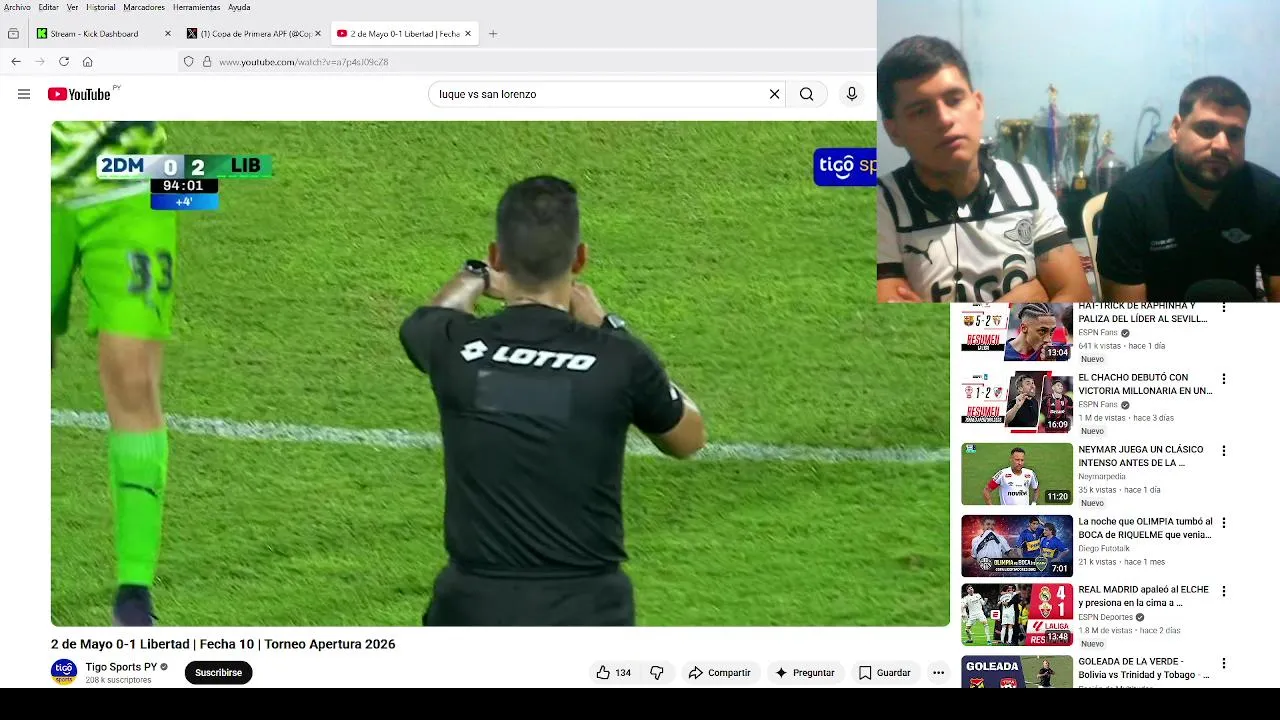Click the Suscribirse button
Screen dimensions: 1280x720
(x=219, y=673)
